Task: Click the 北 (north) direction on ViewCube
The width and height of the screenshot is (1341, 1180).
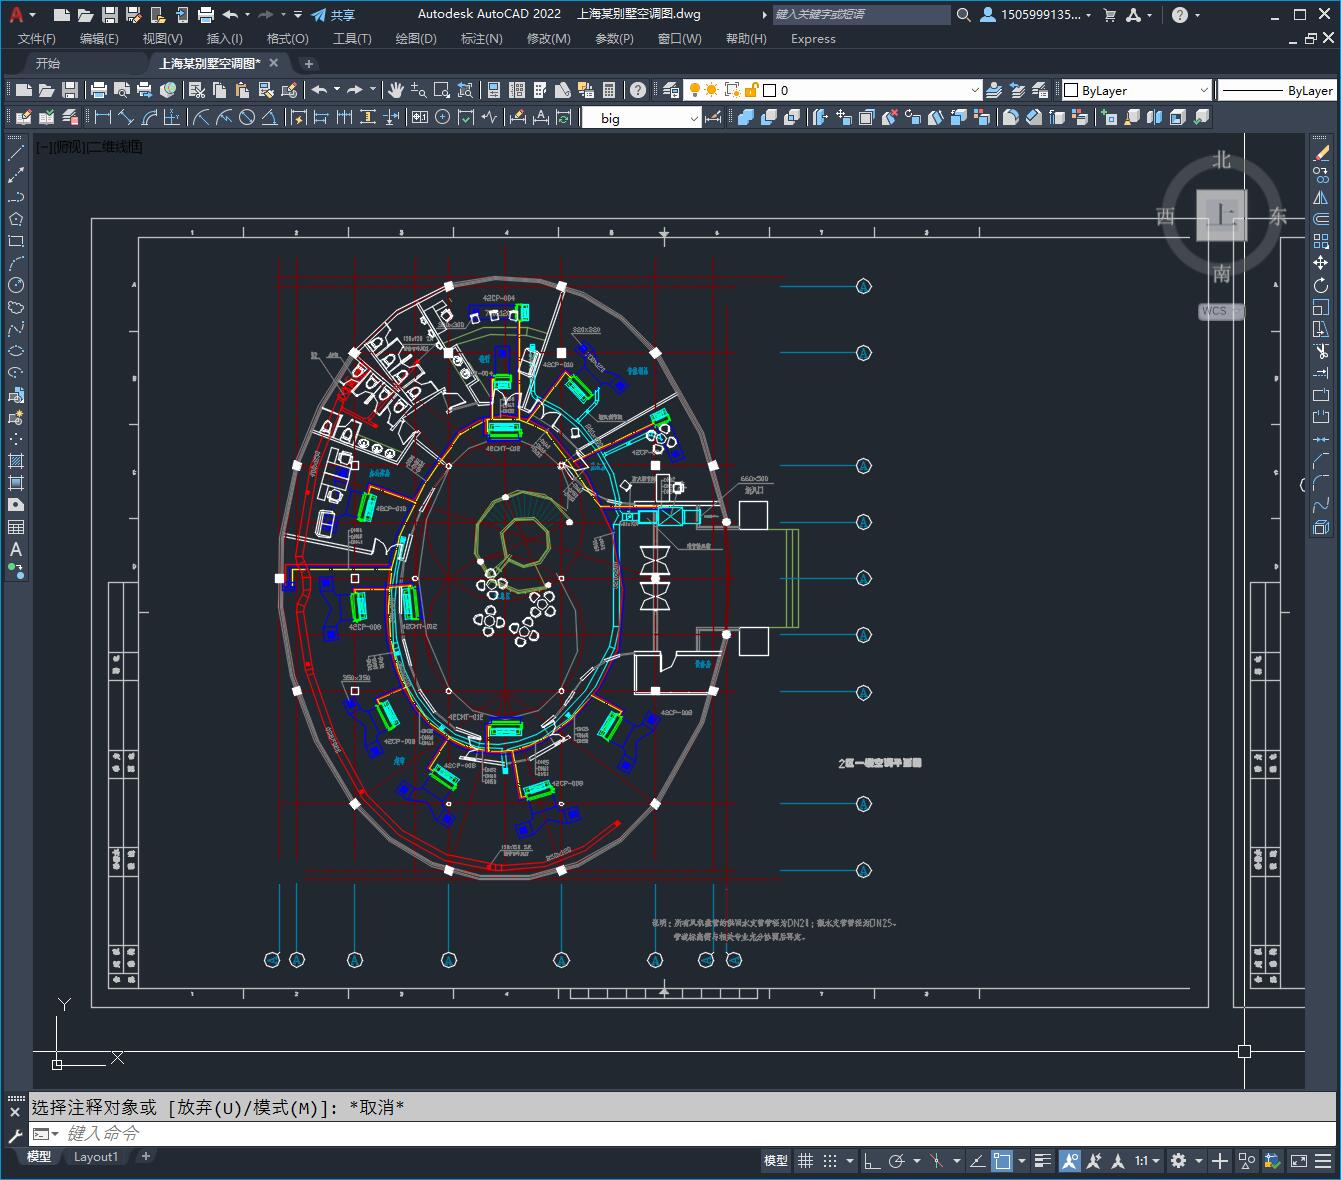Action: pos(1221,160)
